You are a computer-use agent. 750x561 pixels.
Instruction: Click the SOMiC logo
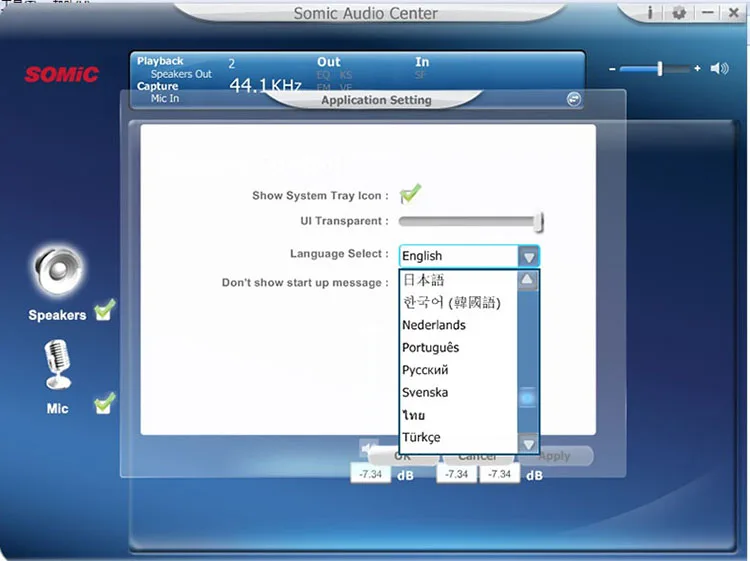(x=62, y=74)
